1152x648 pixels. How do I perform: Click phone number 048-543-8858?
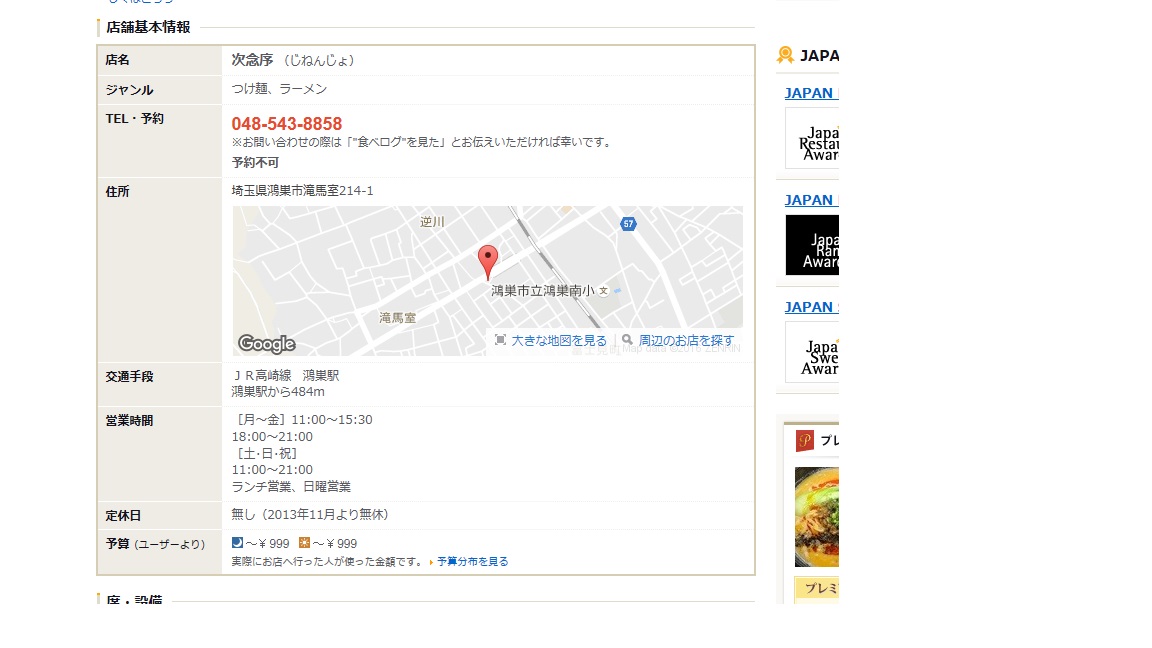coord(287,123)
